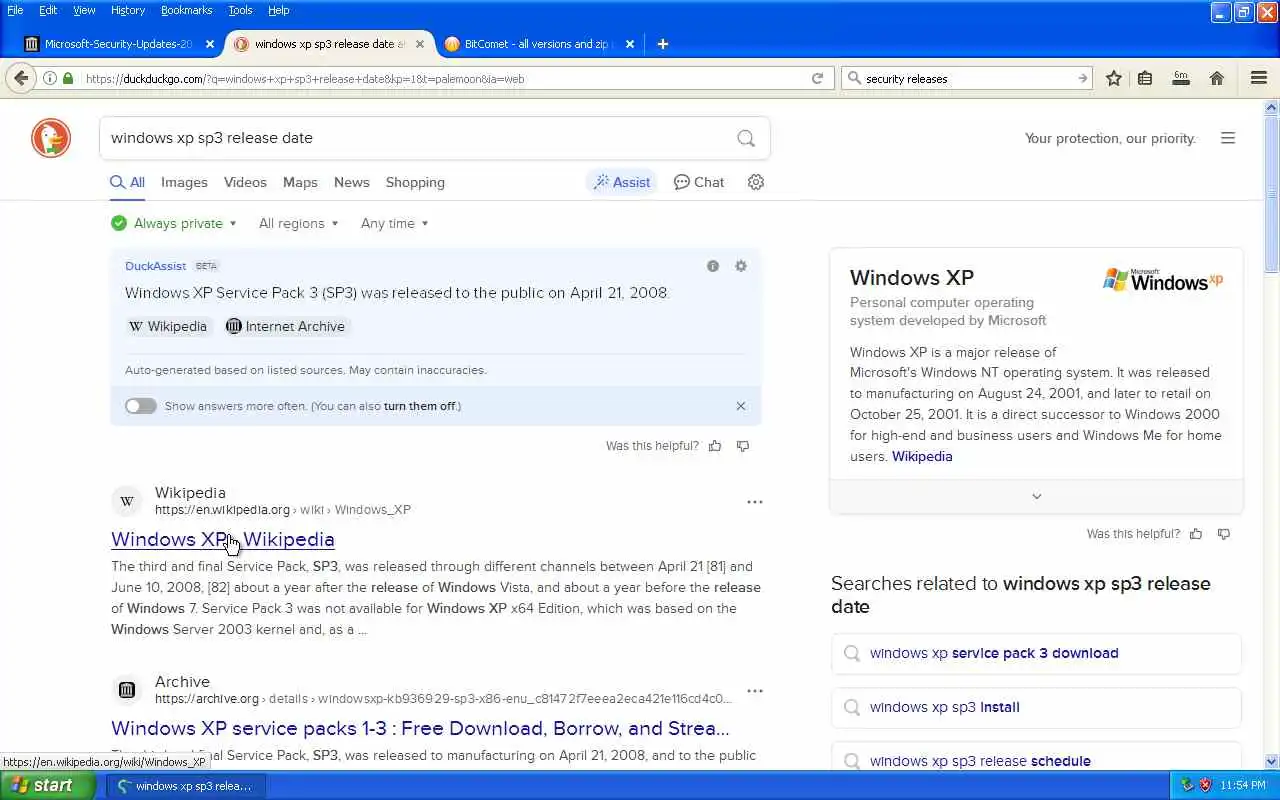Click the DuckAssist info icon

click(x=713, y=266)
